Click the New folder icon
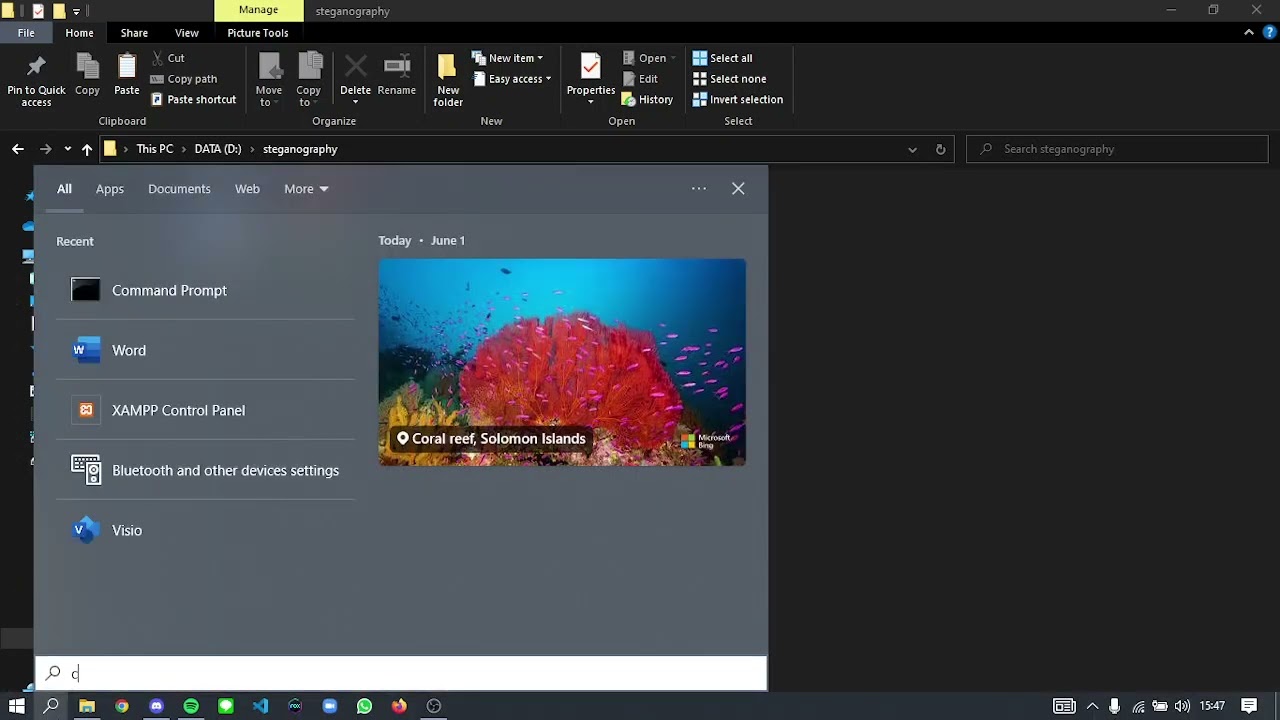 click(x=447, y=70)
